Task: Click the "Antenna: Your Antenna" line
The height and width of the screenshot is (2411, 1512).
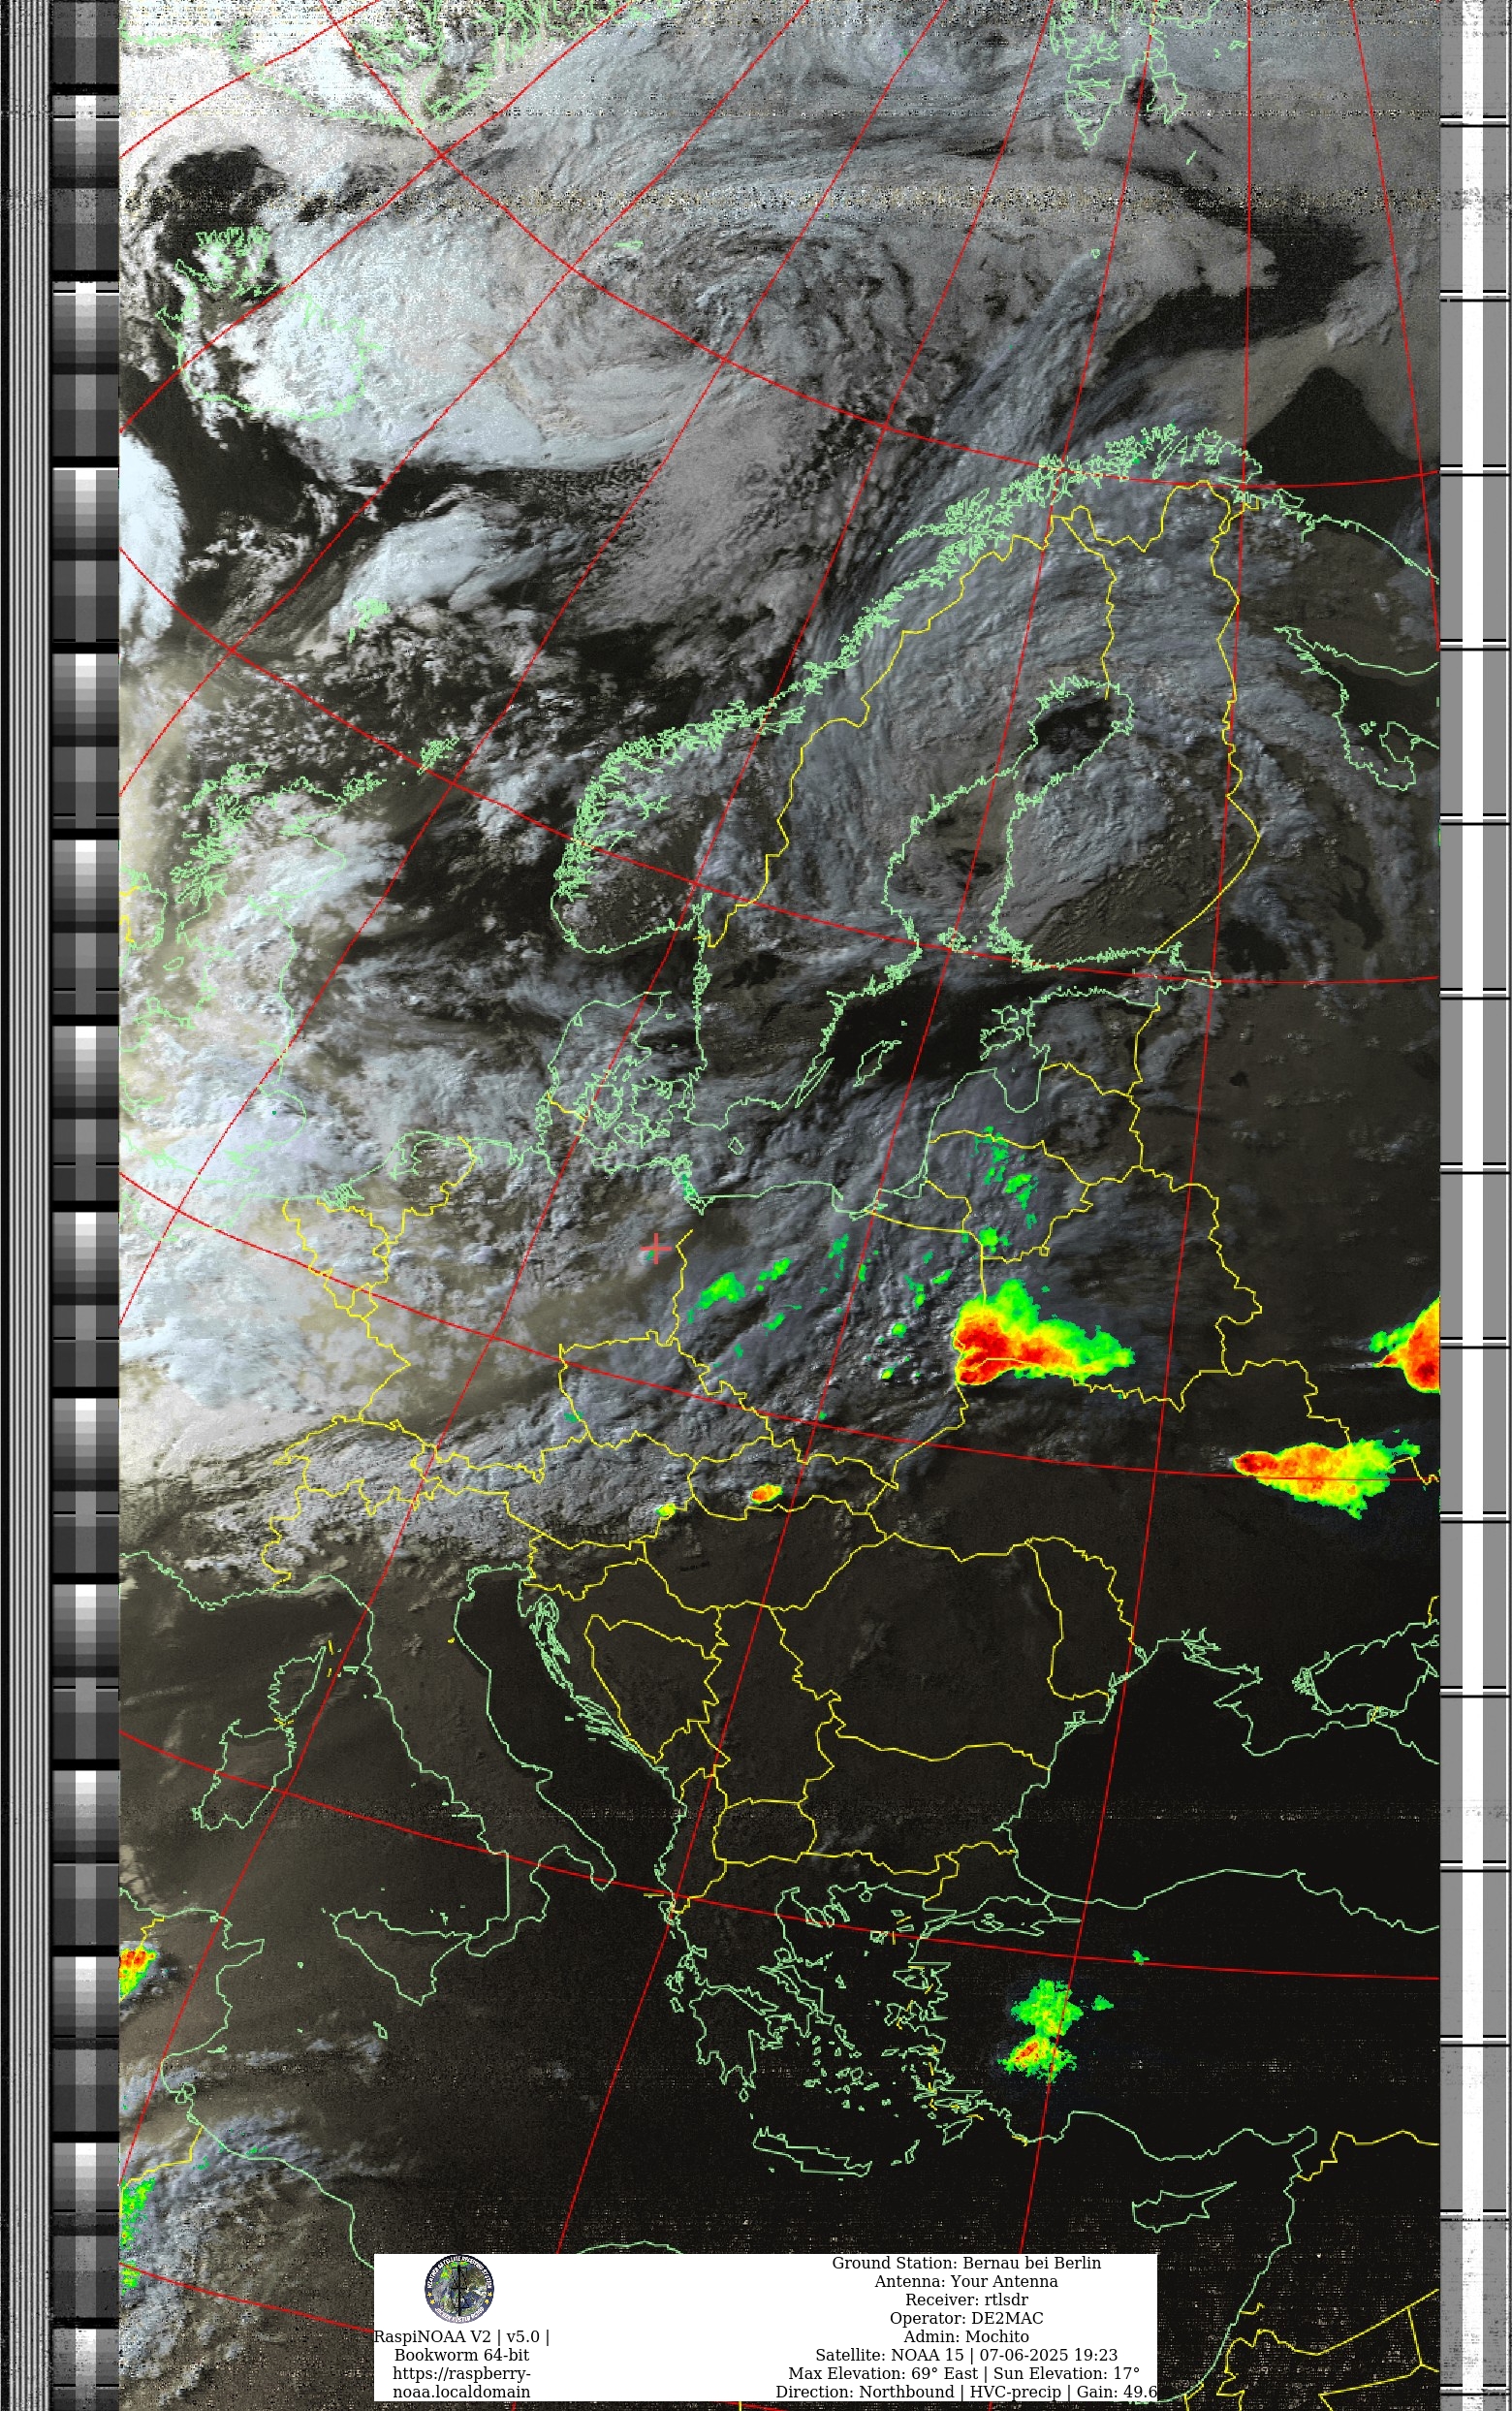Action: 966,2281
